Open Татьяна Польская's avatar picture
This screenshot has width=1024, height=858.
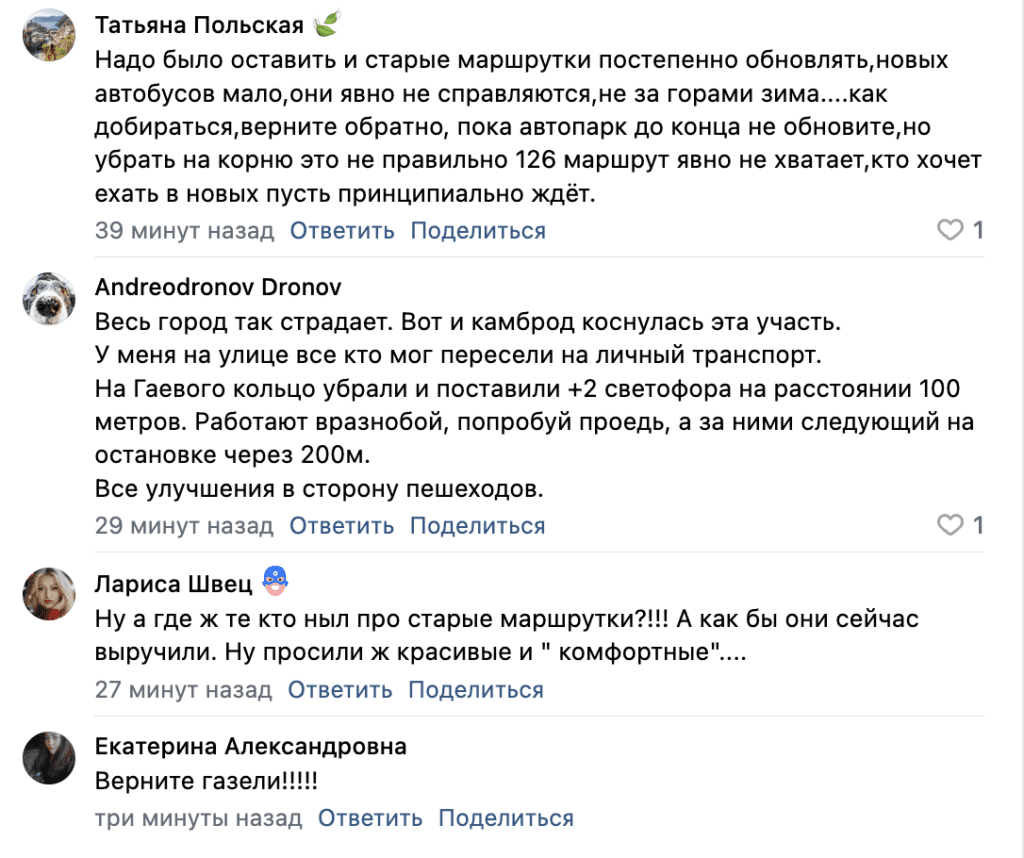[x=49, y=36]
